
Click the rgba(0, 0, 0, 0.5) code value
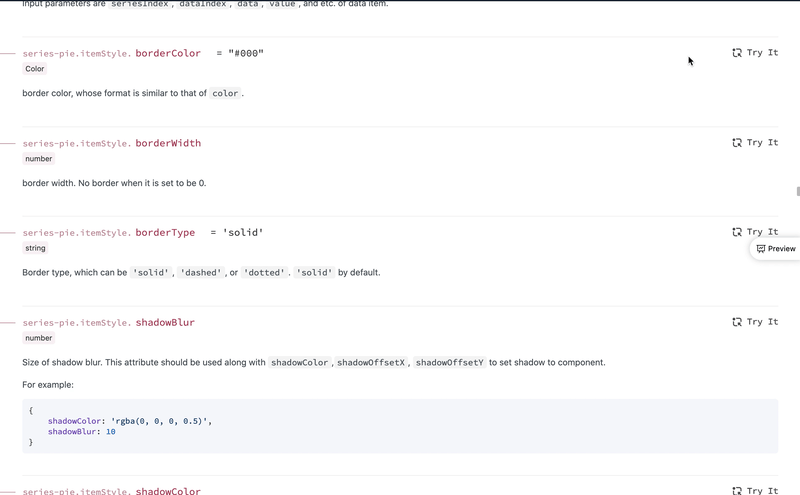pos(159,421)
